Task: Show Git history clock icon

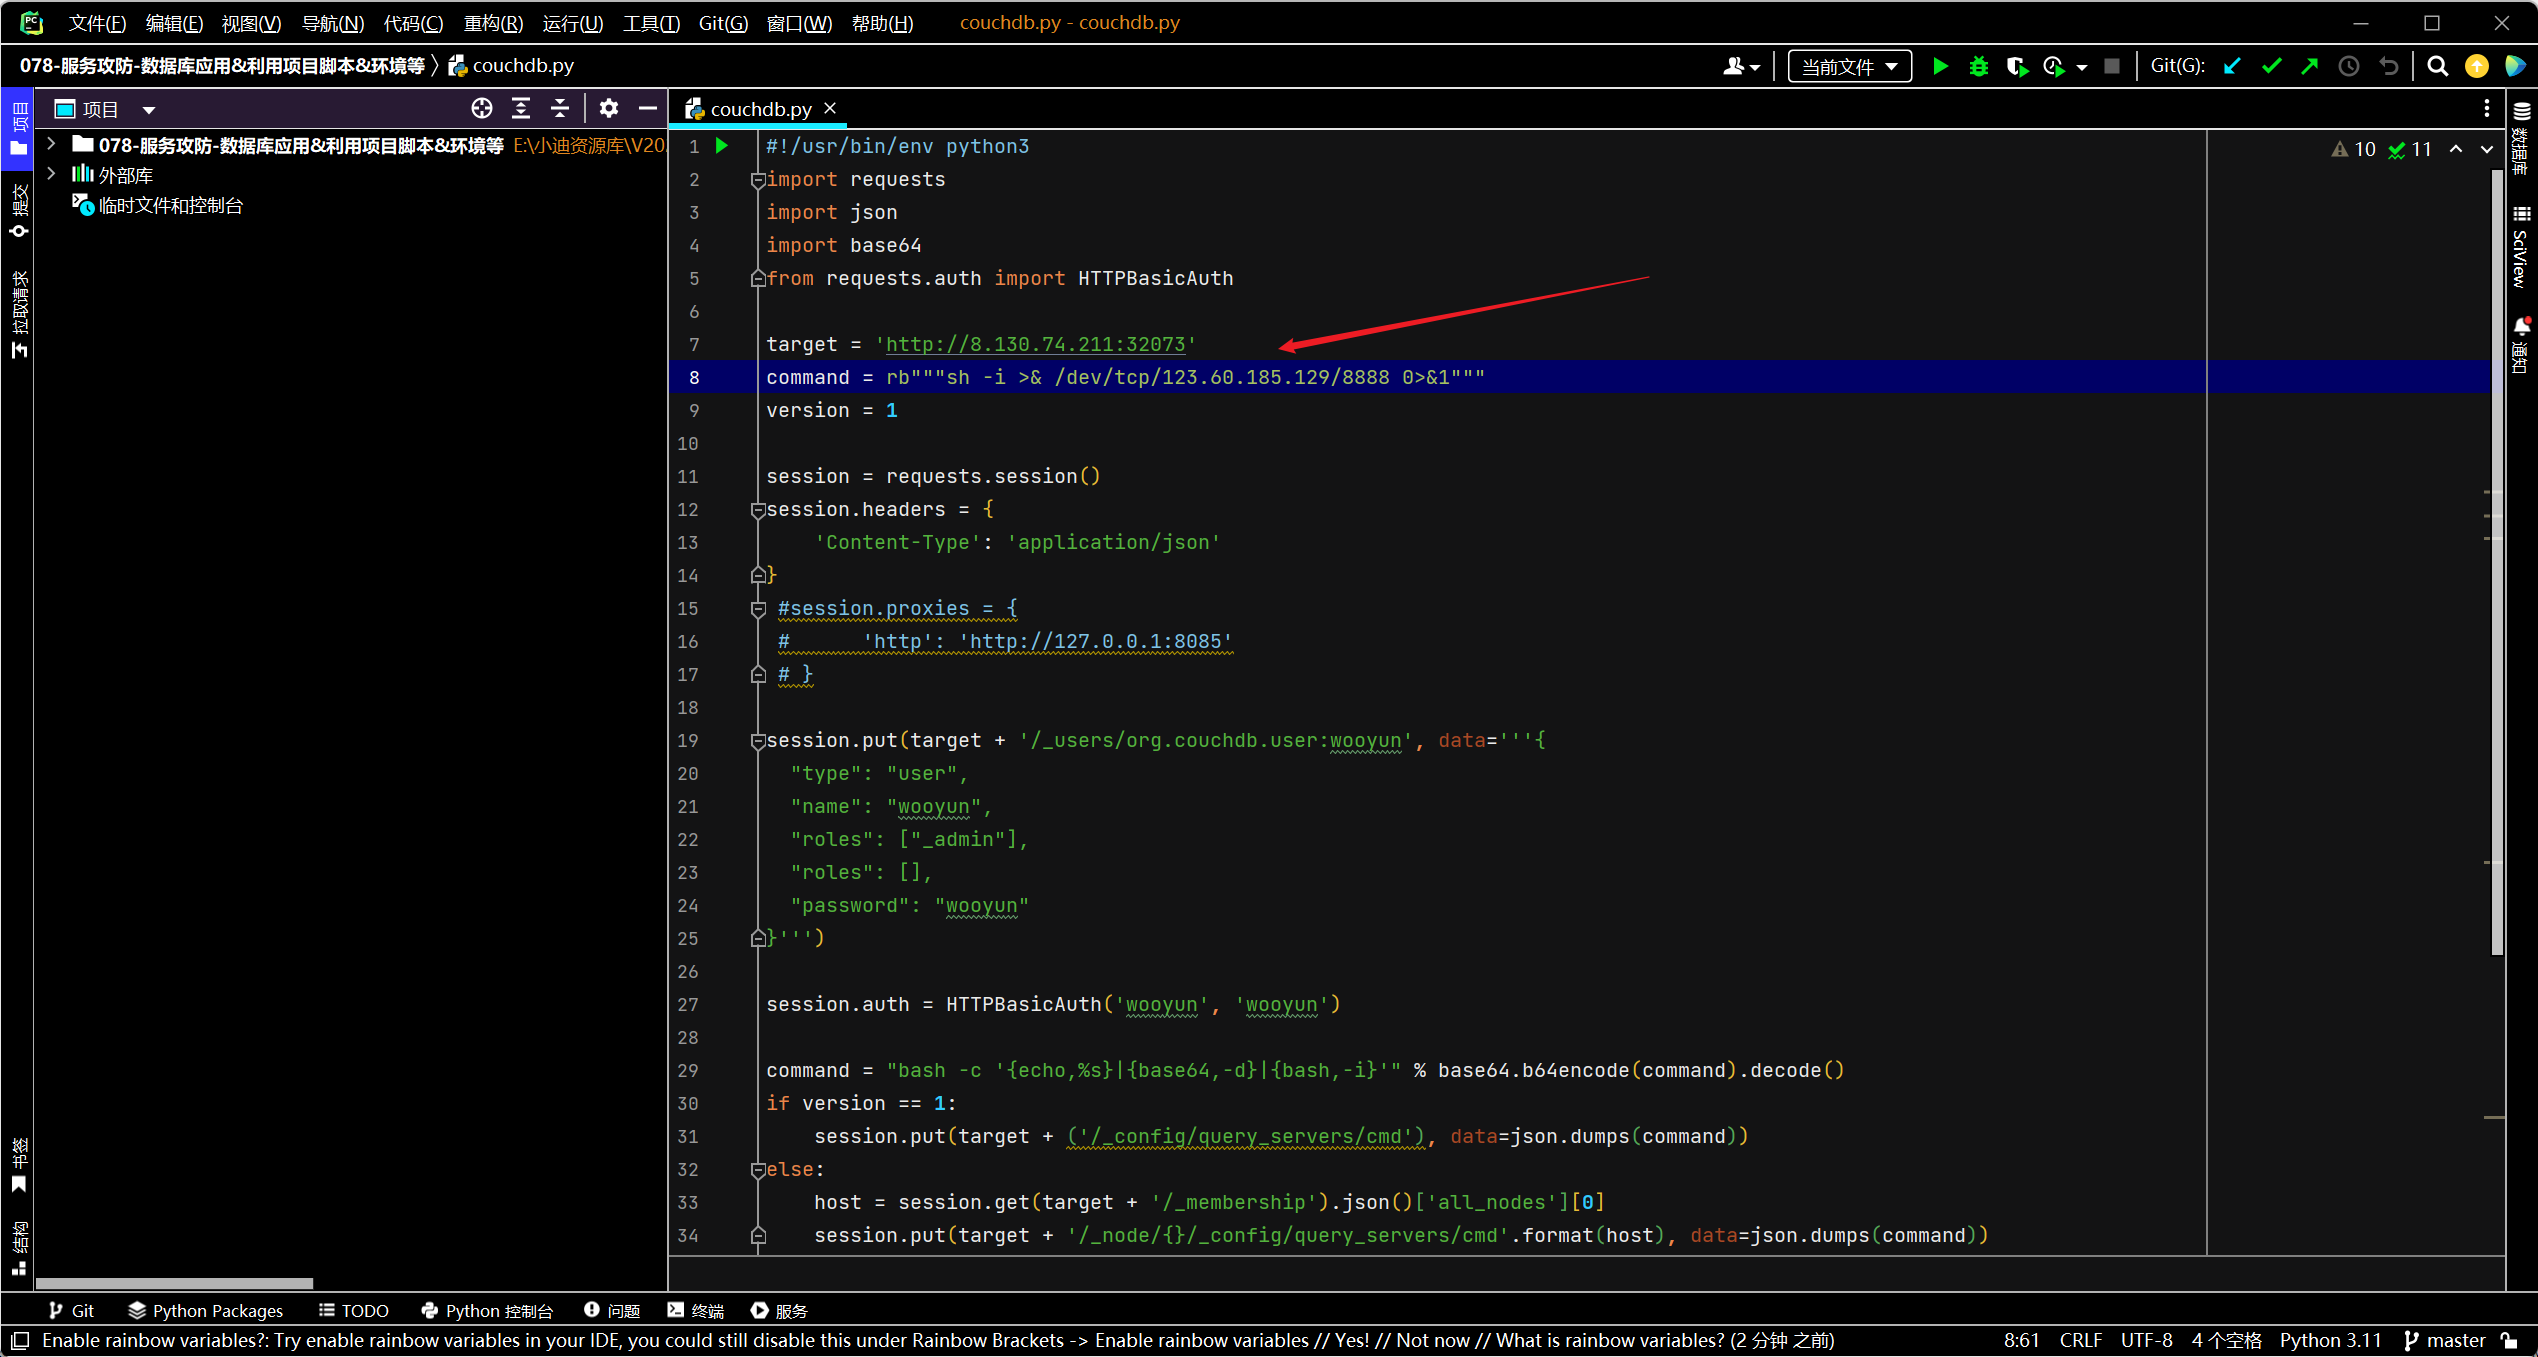Action: (x=2348, y=66)
